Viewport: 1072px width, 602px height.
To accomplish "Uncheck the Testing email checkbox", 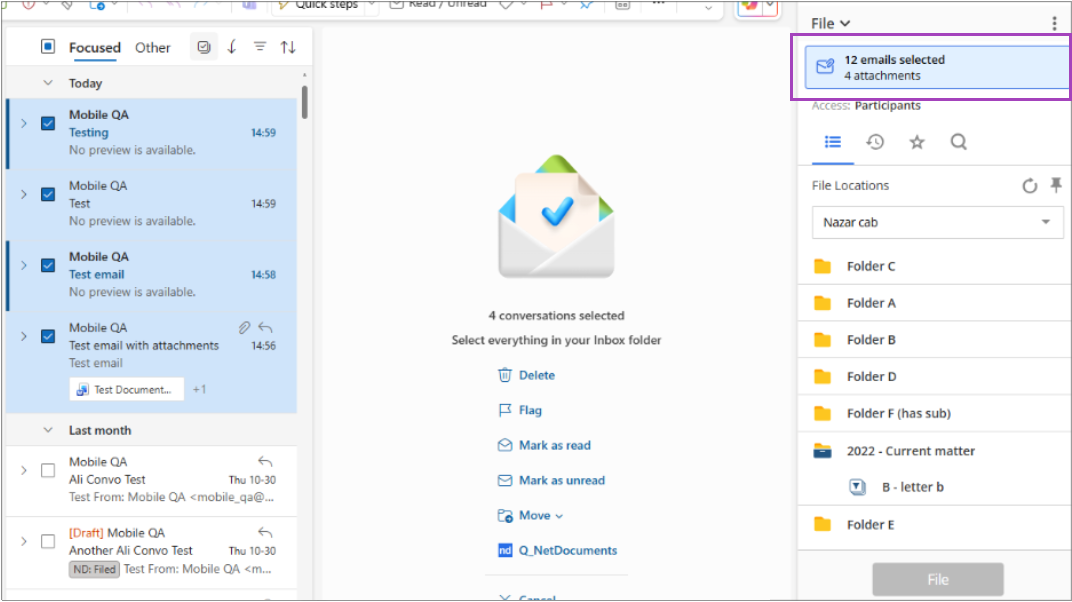I will click(x=48, y=123).
